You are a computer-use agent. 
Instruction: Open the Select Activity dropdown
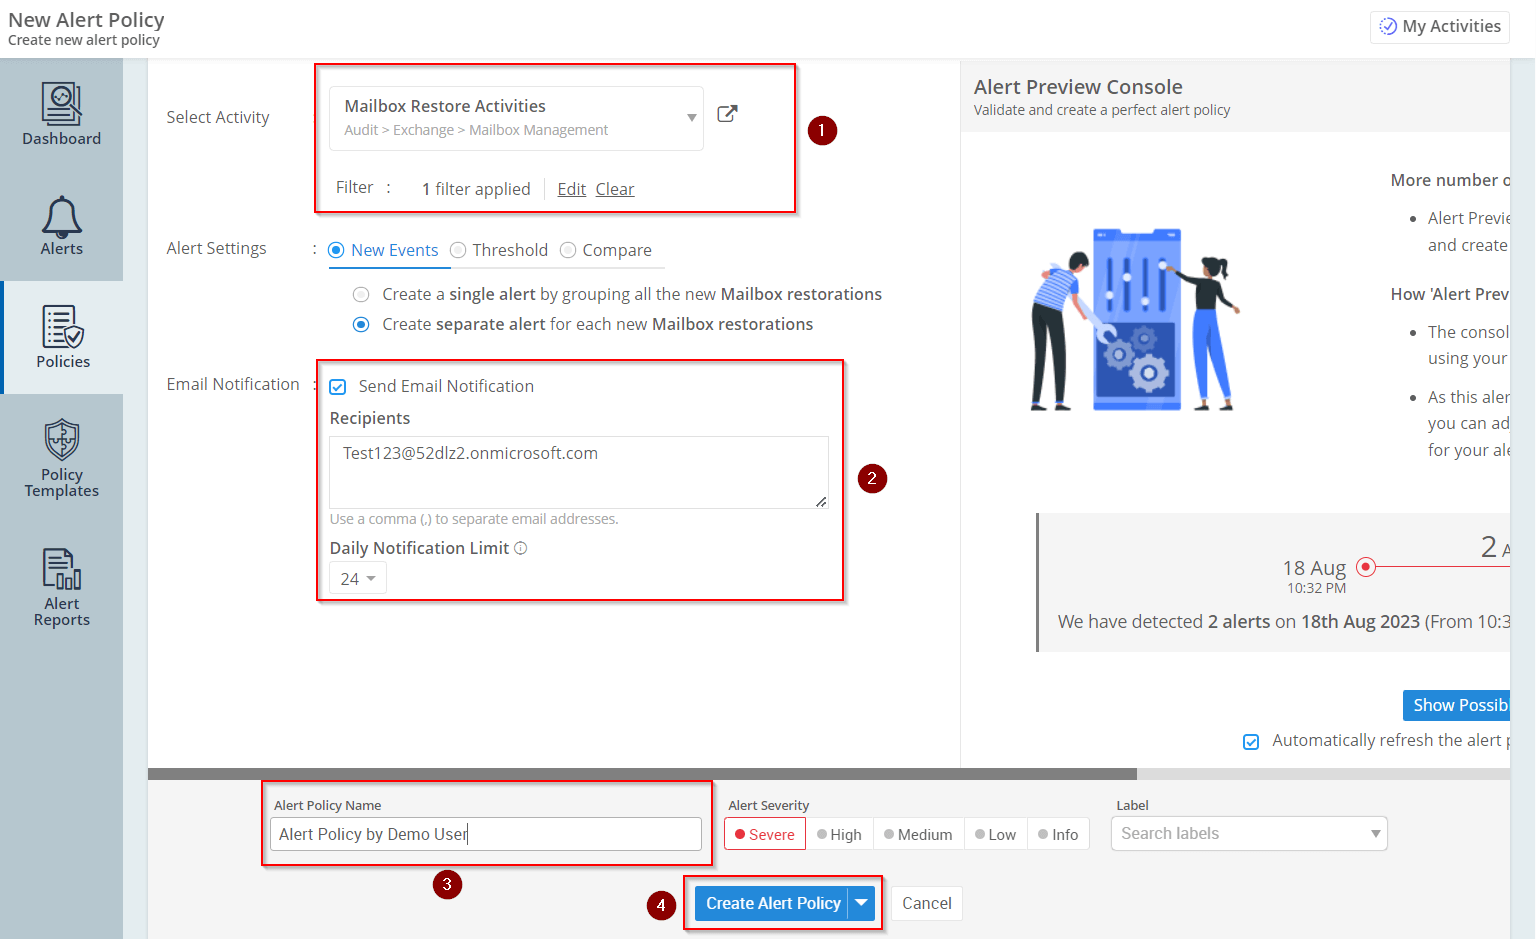point(690,117)
